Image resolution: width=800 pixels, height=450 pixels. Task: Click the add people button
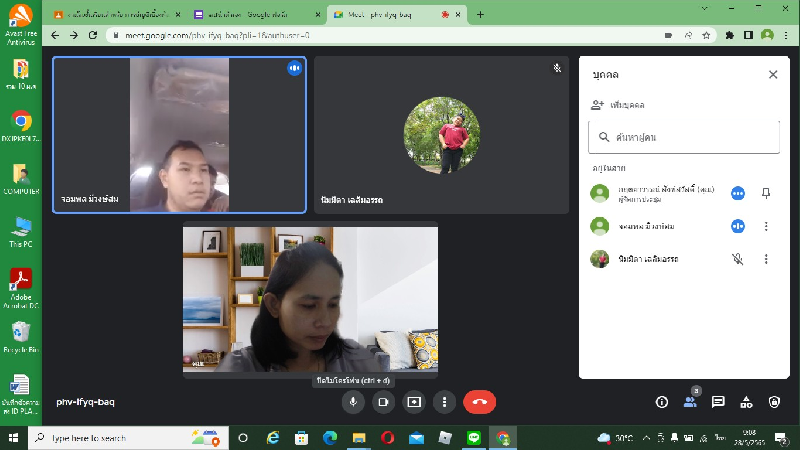(618, 105)
